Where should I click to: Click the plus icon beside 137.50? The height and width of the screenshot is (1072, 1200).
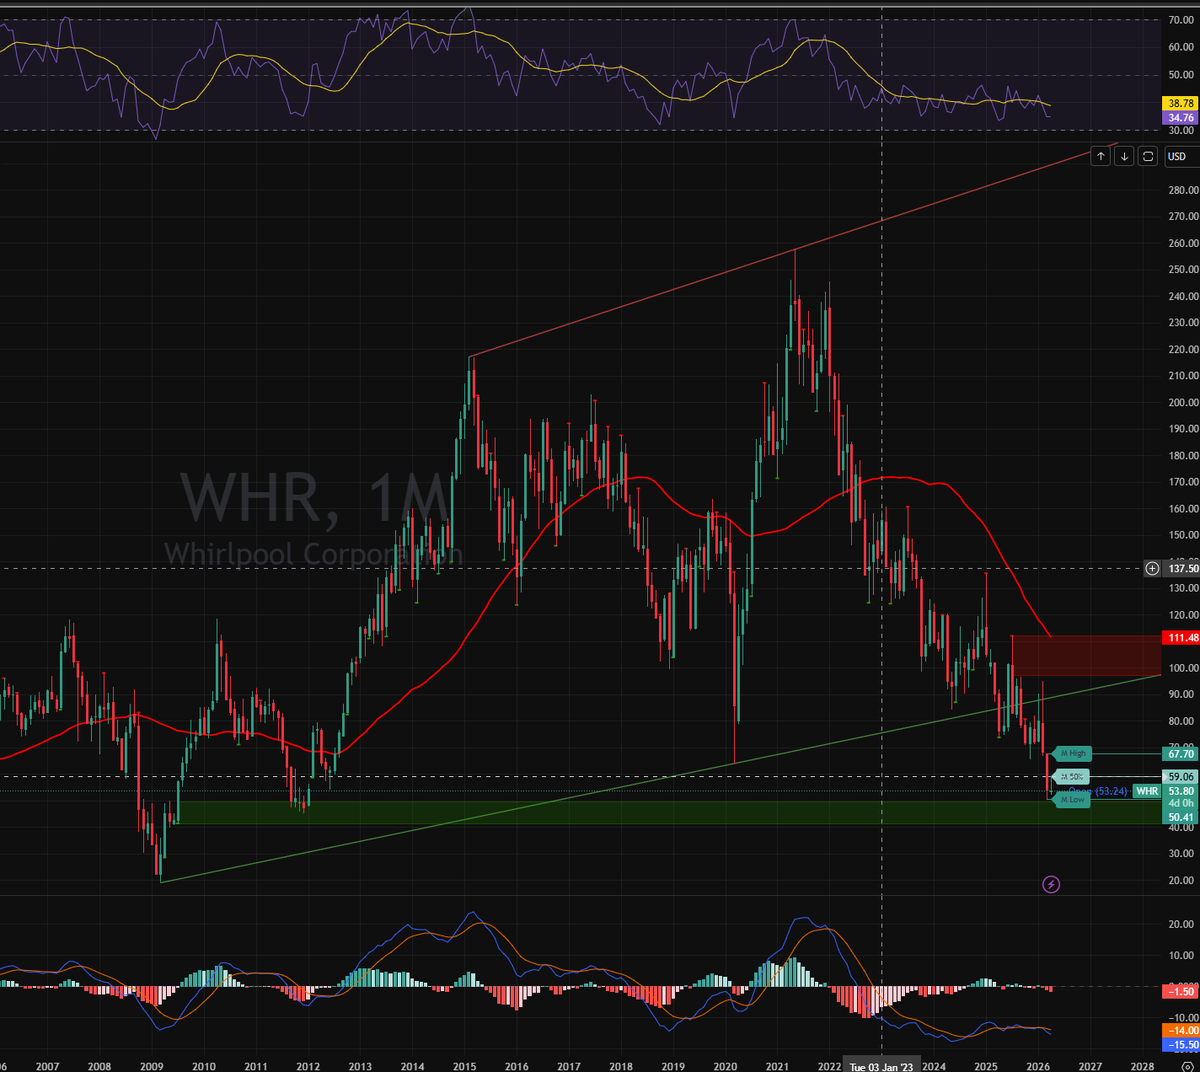click(1153, 568)
